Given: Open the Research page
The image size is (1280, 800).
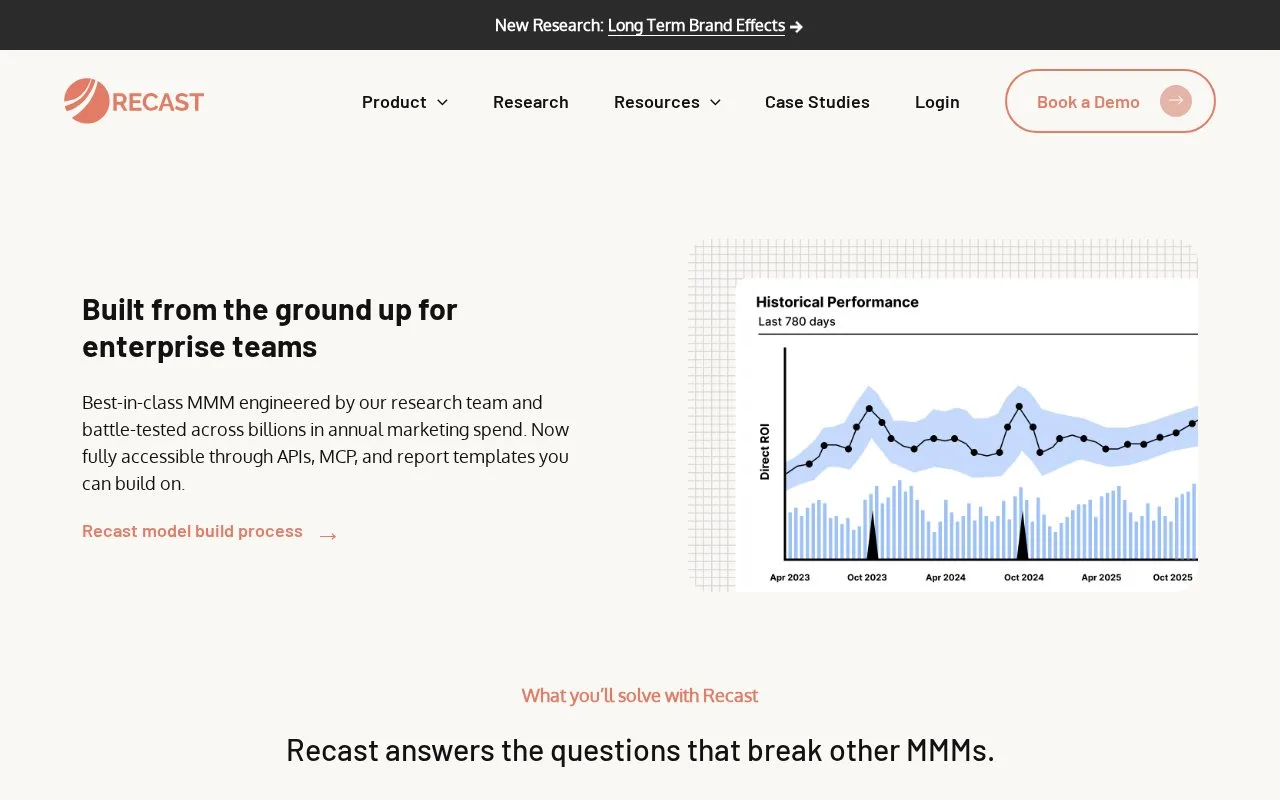Looking at the screenshot, I should click(531, 102).
